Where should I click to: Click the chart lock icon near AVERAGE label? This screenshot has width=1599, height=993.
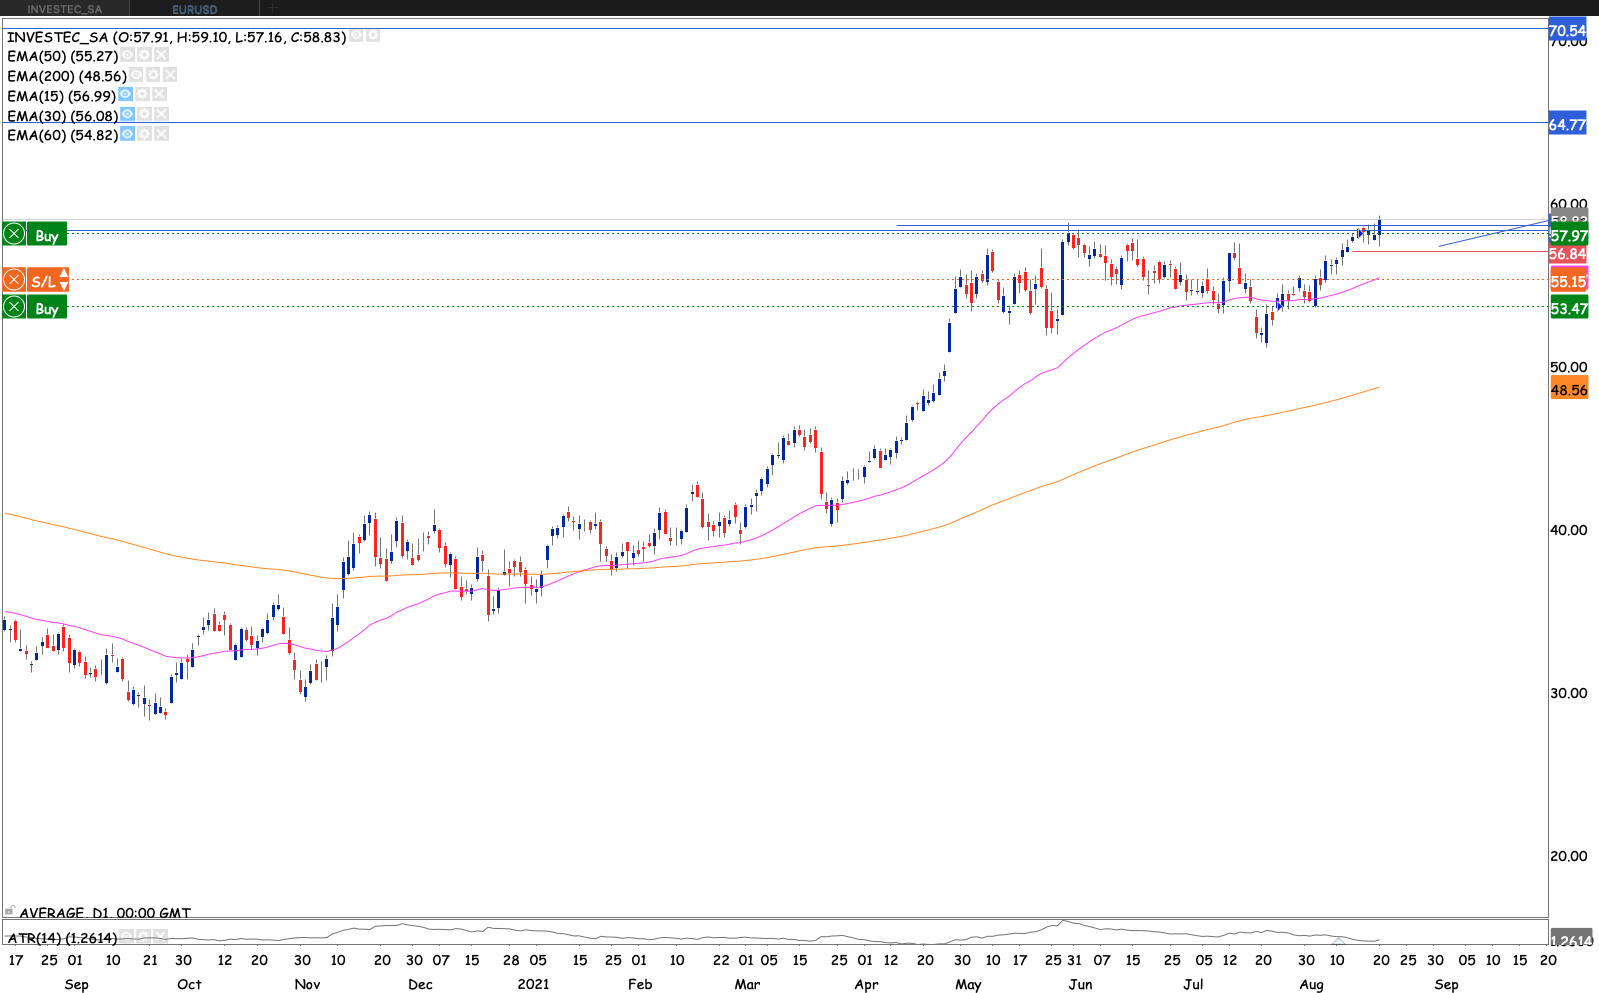pyautogui.click(x=9, y=911)
